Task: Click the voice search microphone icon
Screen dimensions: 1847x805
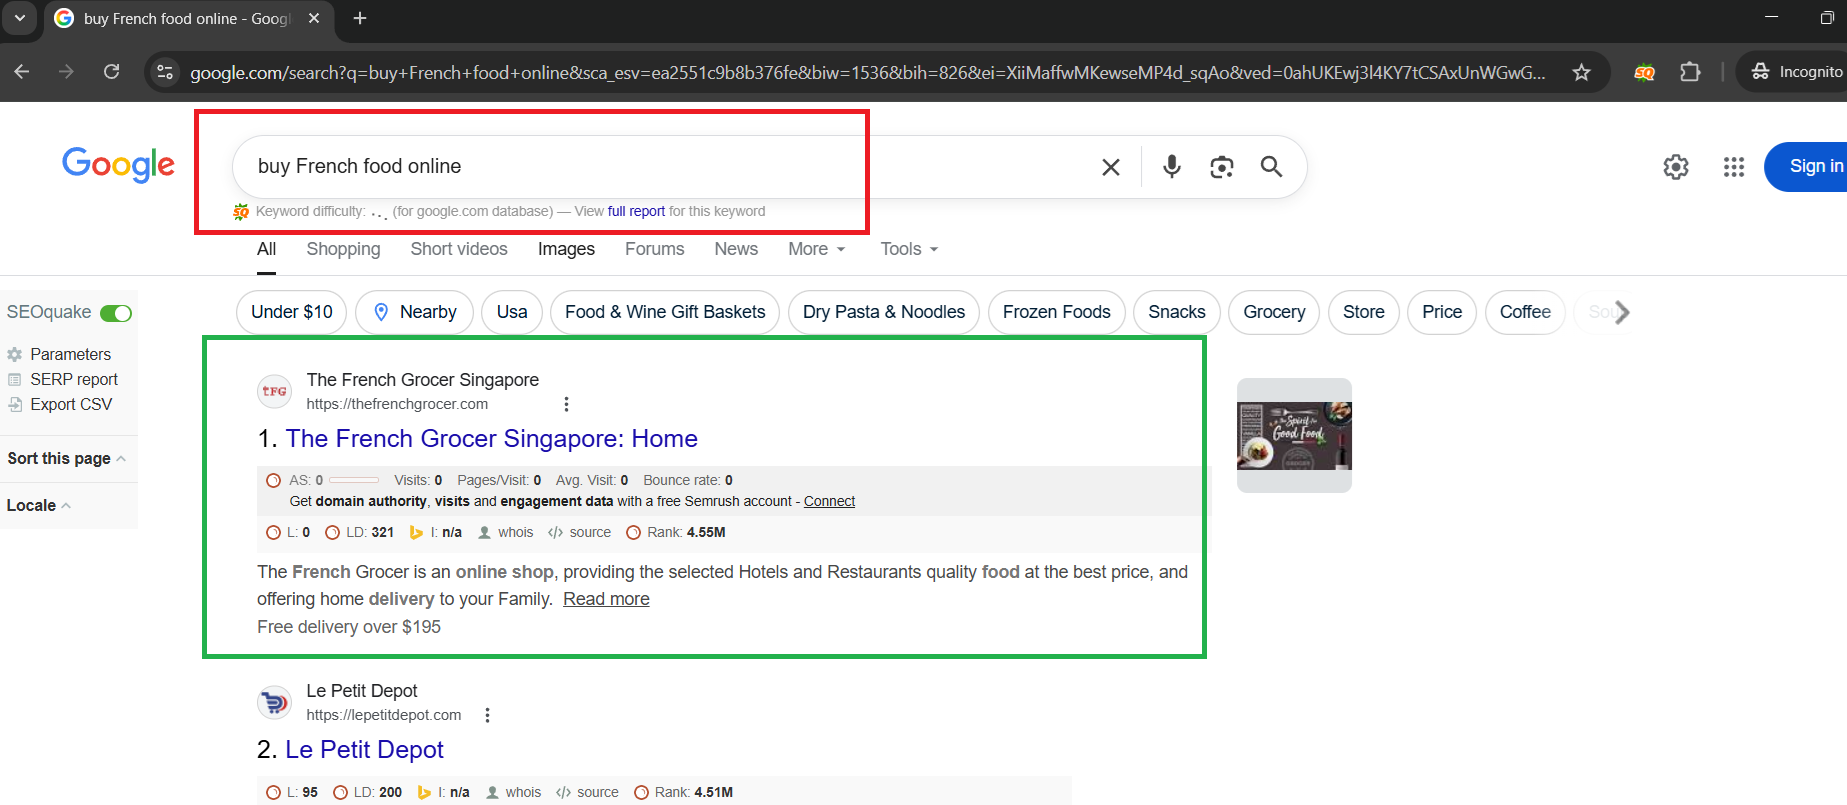Action: click(x=1171, y=166)
